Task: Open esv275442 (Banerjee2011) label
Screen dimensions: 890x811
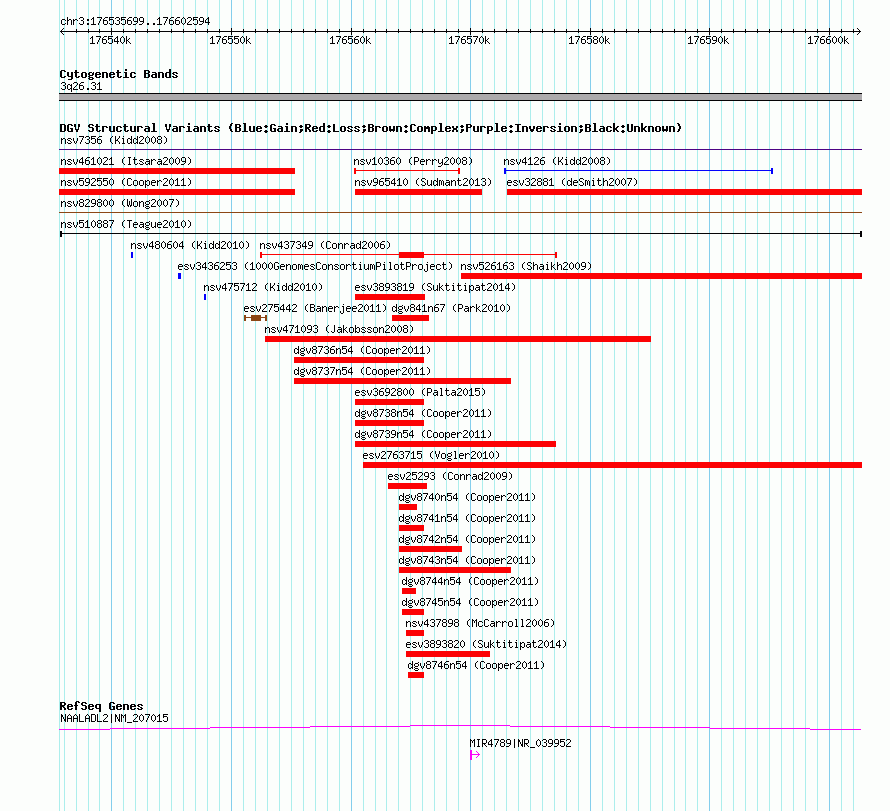Action: point(315,308)
